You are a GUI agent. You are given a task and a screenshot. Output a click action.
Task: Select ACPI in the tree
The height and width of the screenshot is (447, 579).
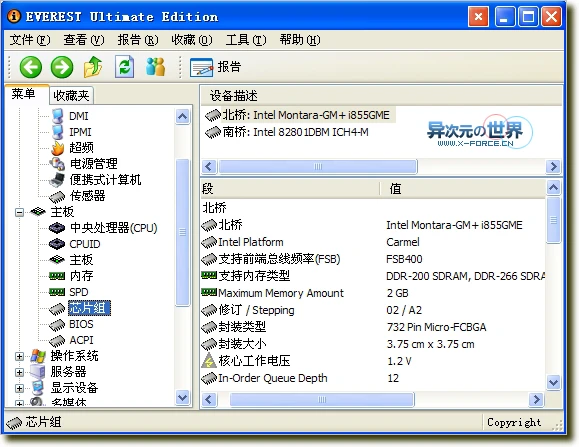click(81, 340)
